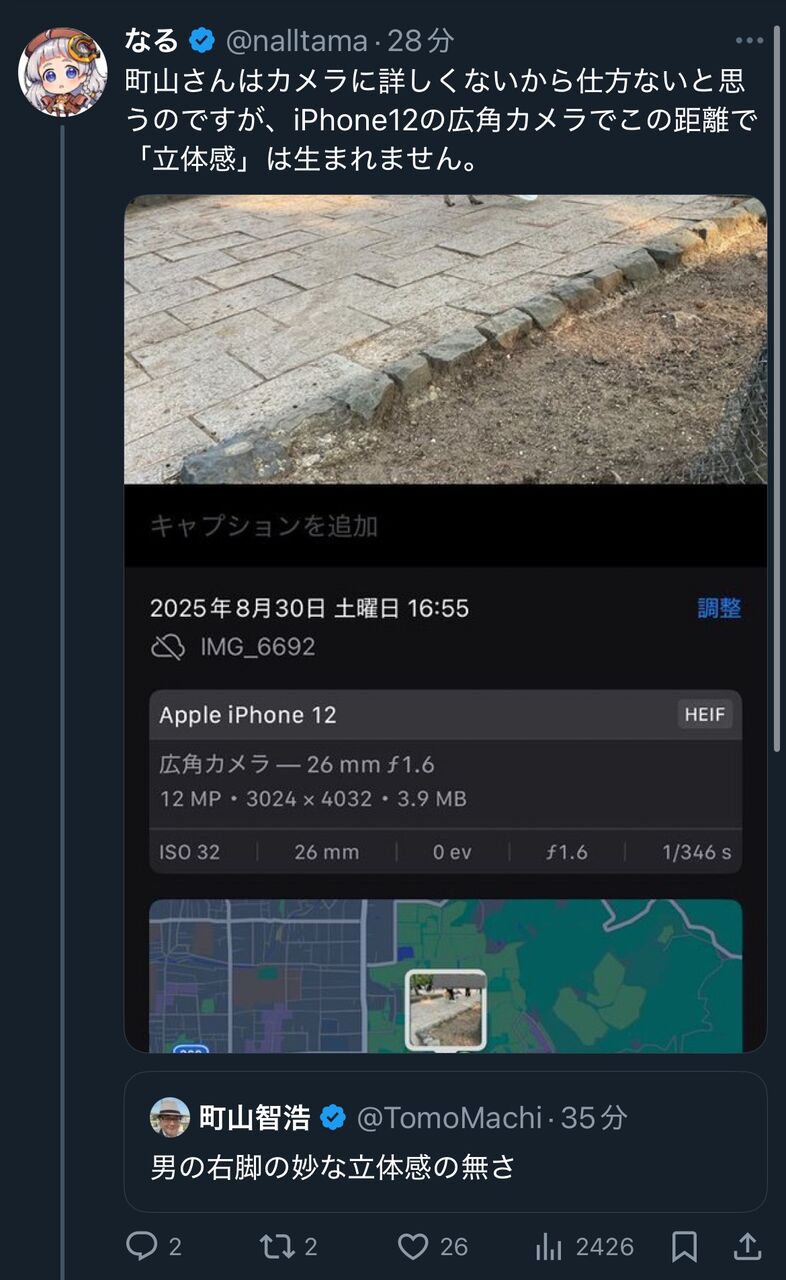View analytics icon showing 2426 views

[x=548, y=1246]
